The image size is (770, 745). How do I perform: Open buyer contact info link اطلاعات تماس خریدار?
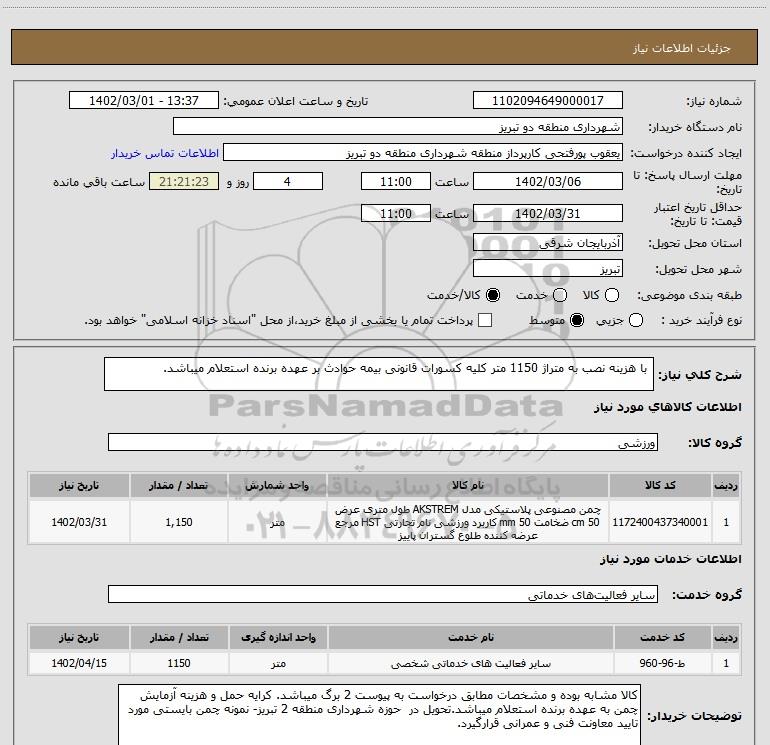click(x=165, y=153)
